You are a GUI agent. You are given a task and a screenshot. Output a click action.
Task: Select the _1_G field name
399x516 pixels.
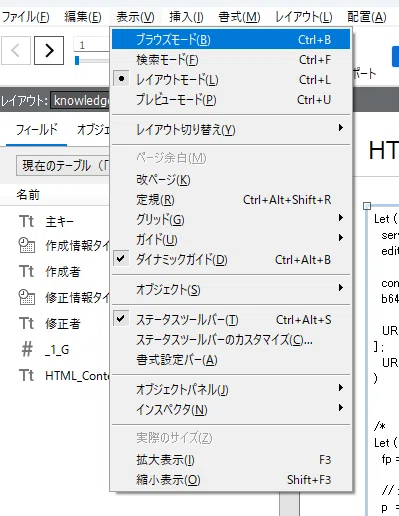coord(57,350)
